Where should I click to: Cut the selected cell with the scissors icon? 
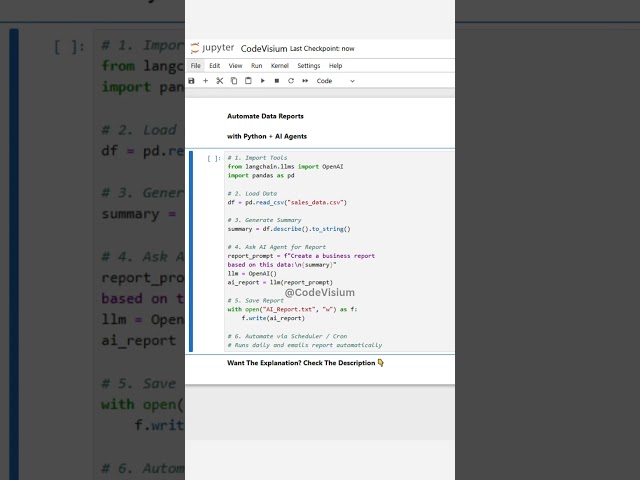point(220,81)
